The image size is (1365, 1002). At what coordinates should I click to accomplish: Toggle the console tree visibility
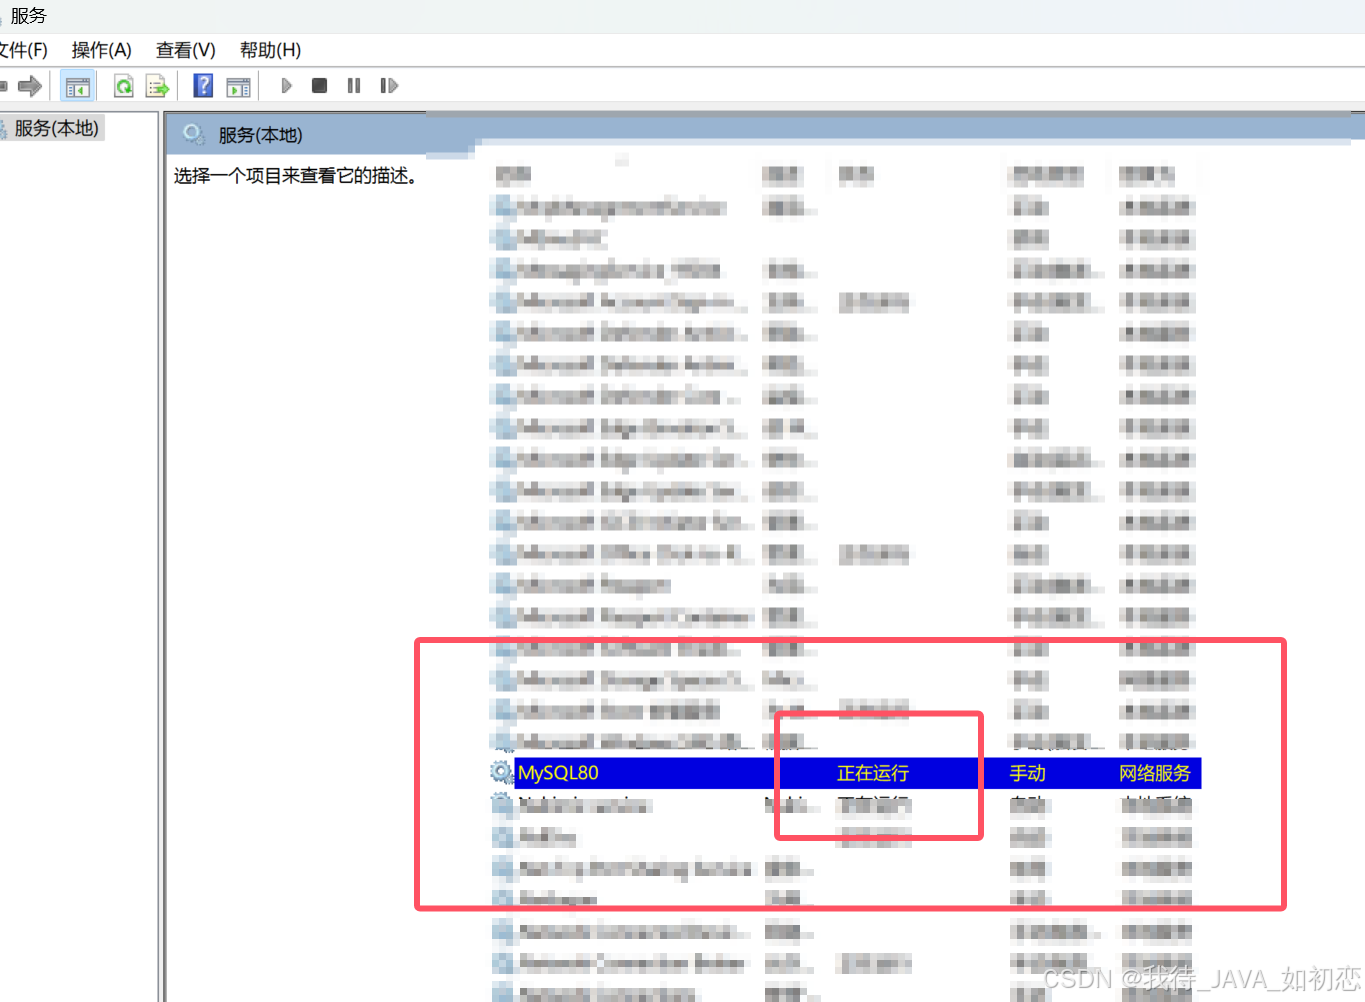point(77,85)
